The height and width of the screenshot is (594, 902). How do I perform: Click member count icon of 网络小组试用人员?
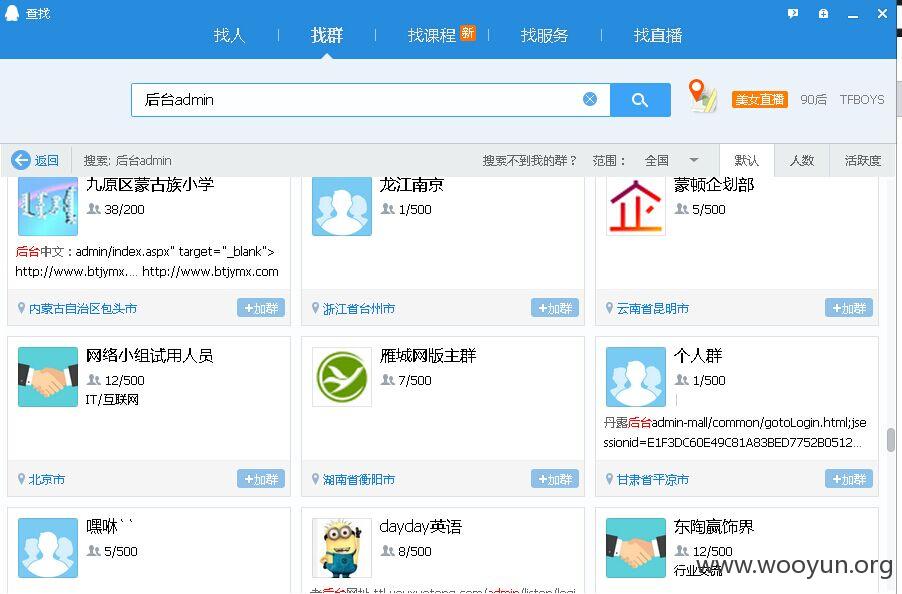point(94,380)
